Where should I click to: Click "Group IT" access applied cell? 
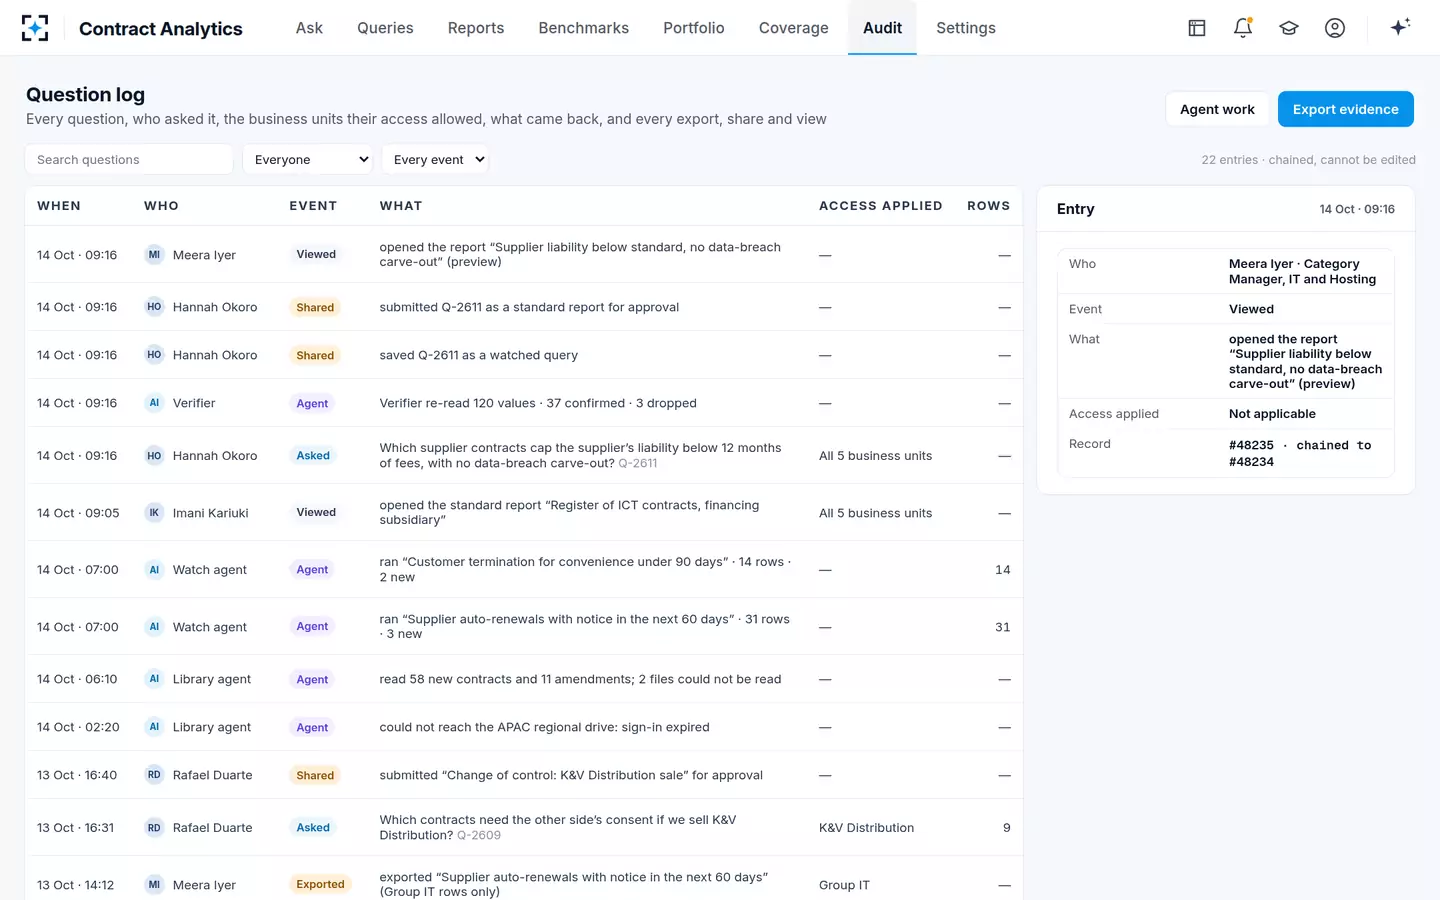(x=844, y=885)
